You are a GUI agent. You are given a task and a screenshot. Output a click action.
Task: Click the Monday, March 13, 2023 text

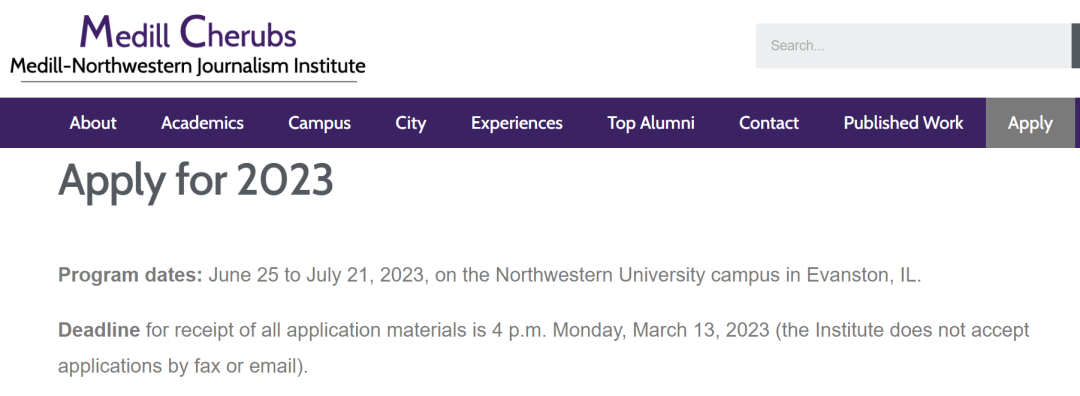661,330
